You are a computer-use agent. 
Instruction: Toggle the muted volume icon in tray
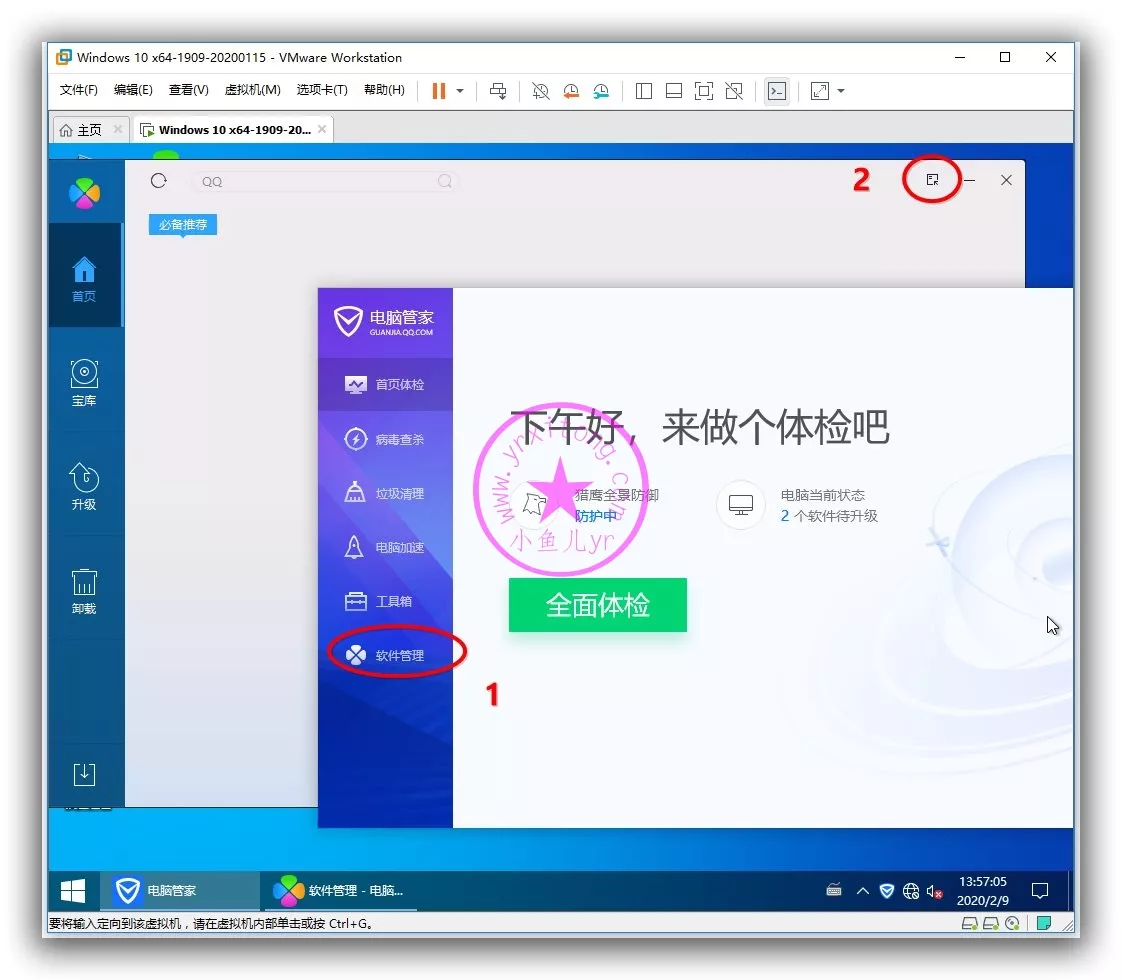[935, 891]
